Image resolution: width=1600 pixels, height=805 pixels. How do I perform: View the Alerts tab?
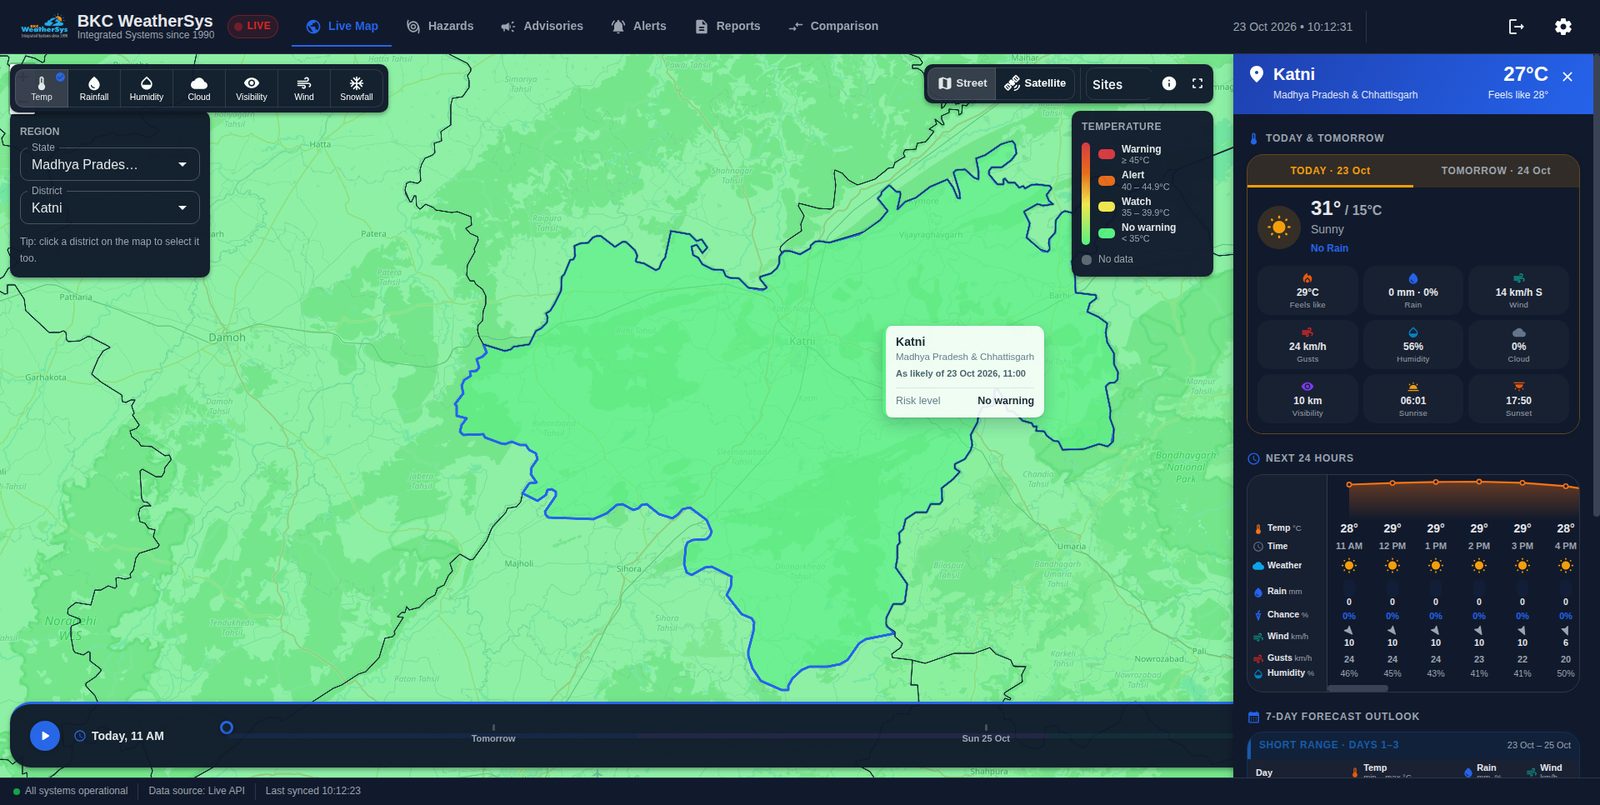639,26
